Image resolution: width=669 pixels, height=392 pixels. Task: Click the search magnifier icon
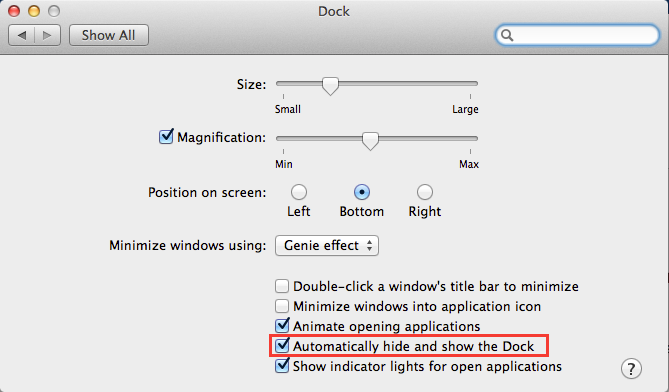coord(507,35)
